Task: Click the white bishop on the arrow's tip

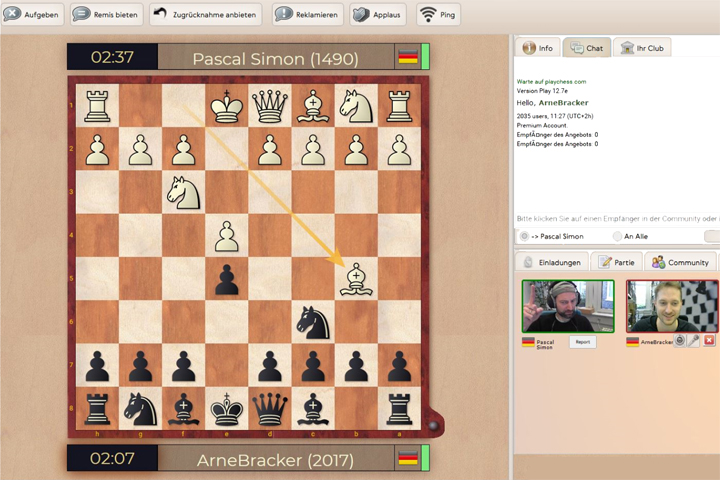Action: pyautogui.click(x=356, y=279)
